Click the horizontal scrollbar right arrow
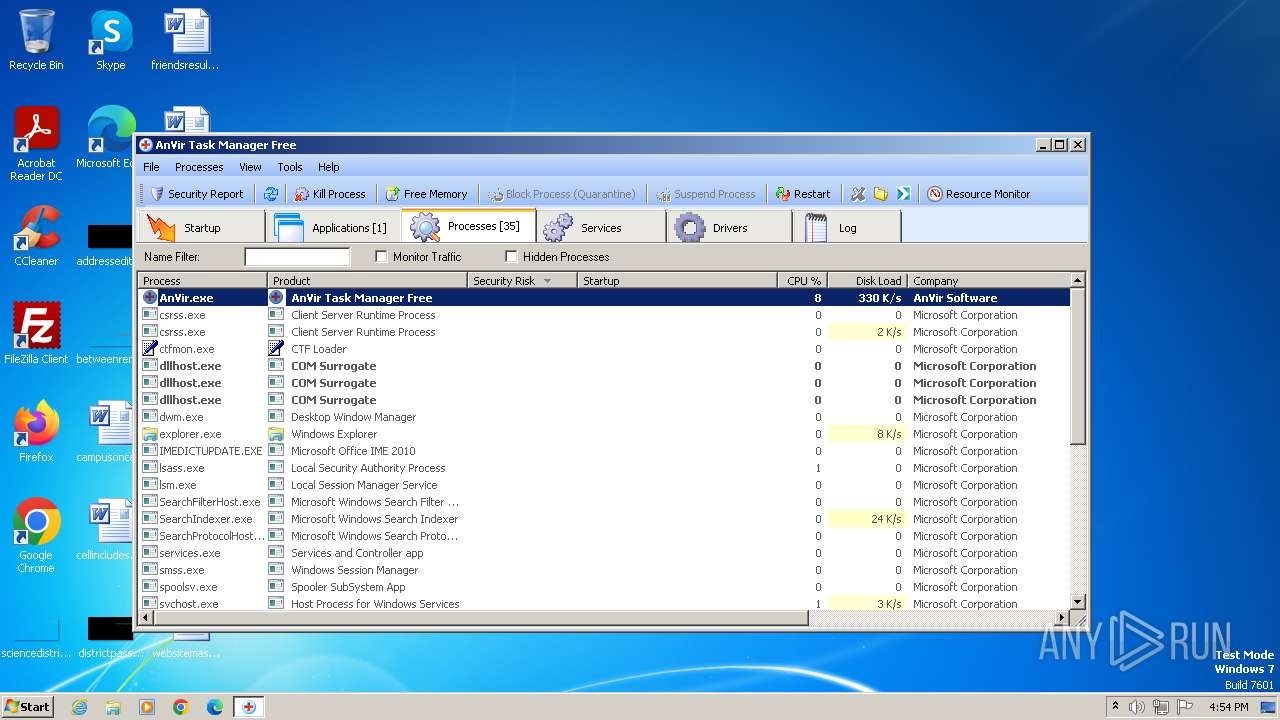The image size is (1280, 720). coord(1062,618)
